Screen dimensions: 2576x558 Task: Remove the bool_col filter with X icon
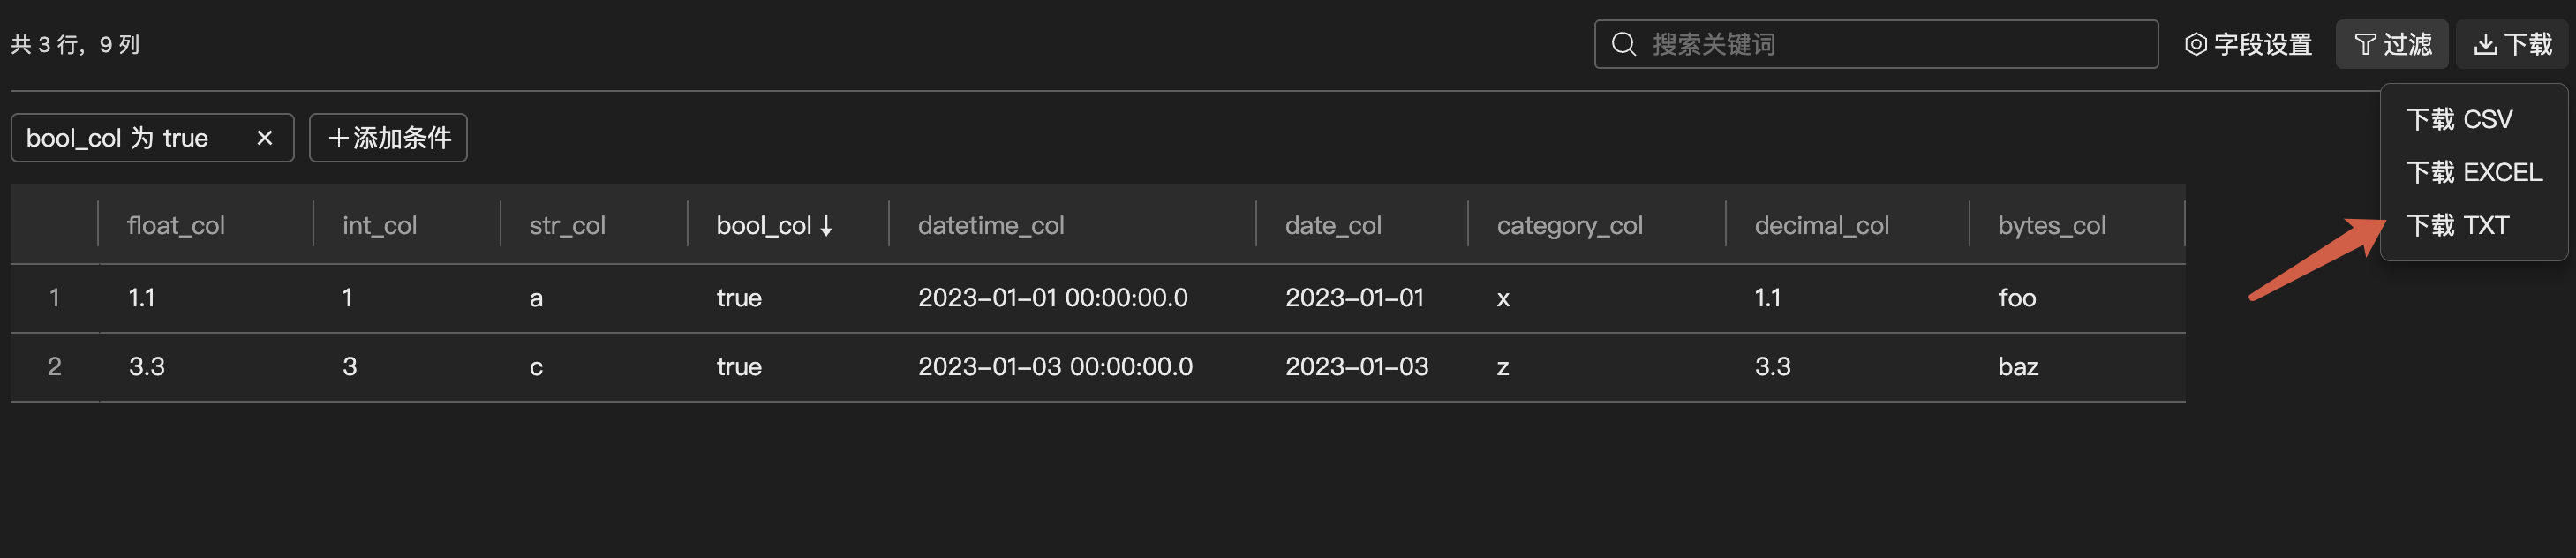point(265,138)
